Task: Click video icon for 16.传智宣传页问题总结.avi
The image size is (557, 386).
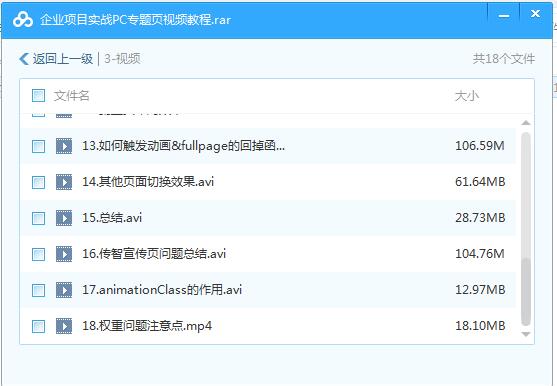Action: [64, 254]
